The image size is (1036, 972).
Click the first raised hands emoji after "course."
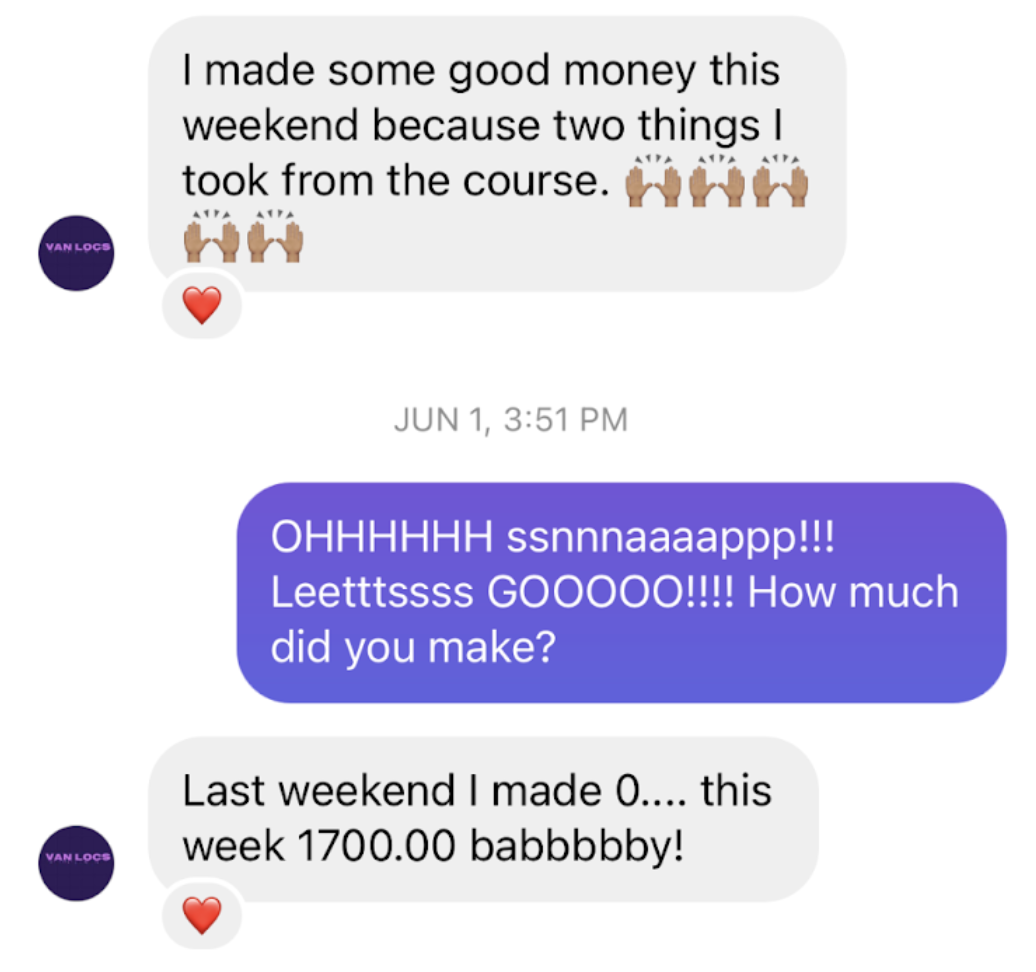tap(653, 181)
